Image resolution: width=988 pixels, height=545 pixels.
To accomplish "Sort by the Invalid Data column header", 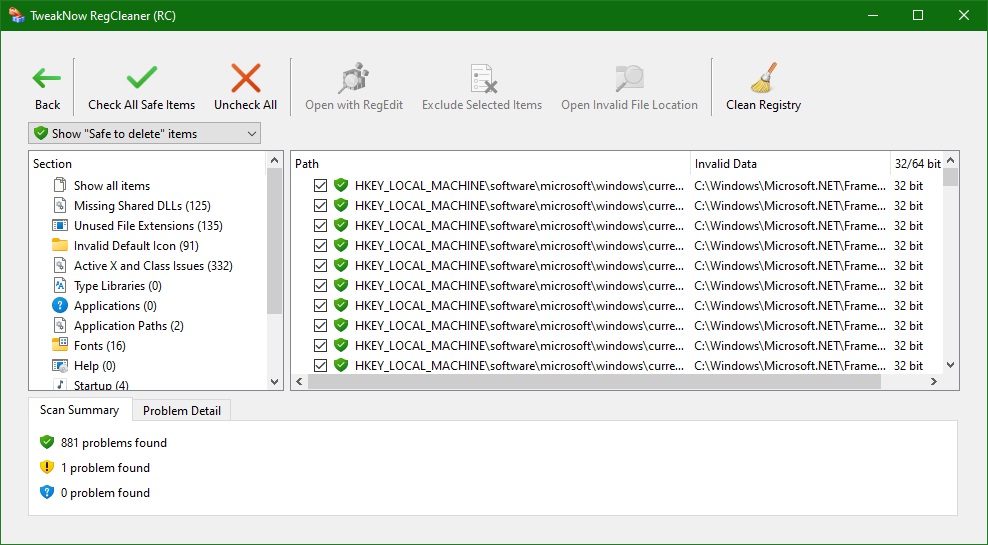I will tap(790, 164).
